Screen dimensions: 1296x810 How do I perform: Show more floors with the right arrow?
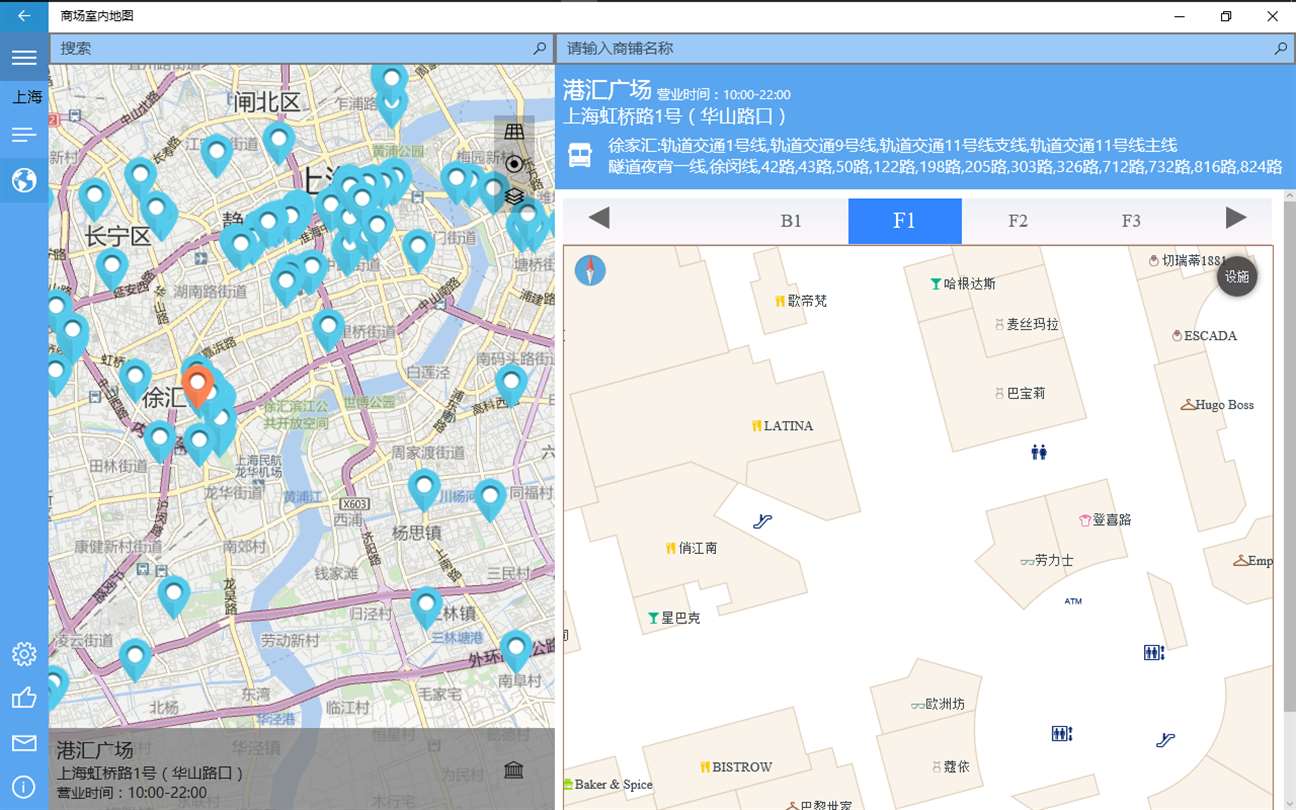[1236, 218]
